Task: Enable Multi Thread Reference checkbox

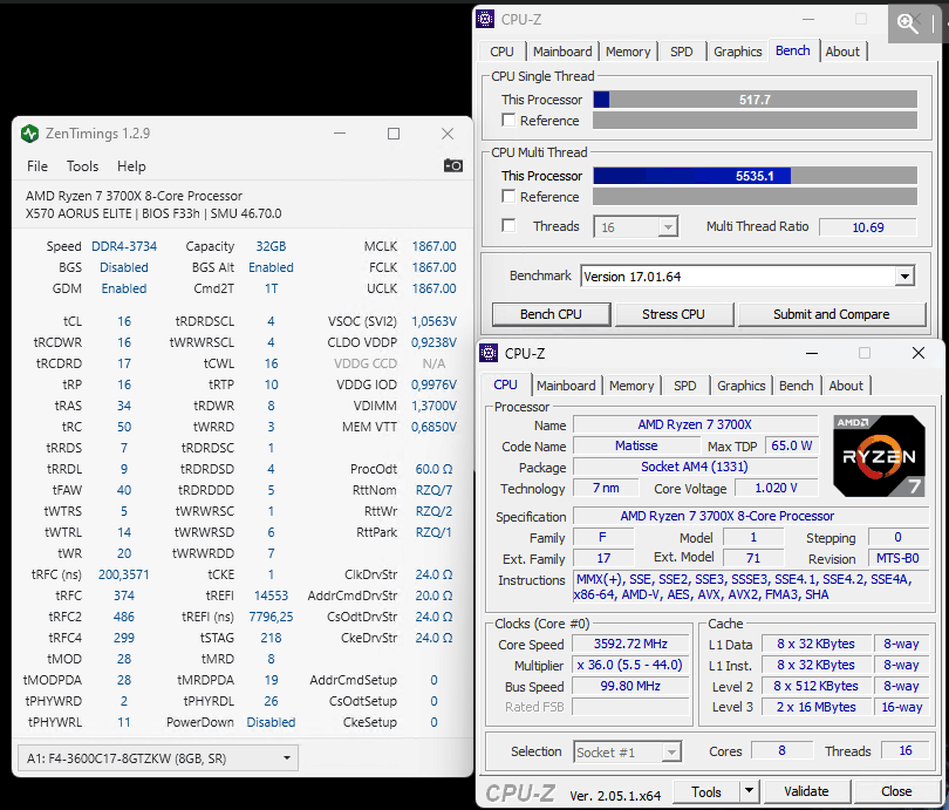Action: [x=508, y=197]
